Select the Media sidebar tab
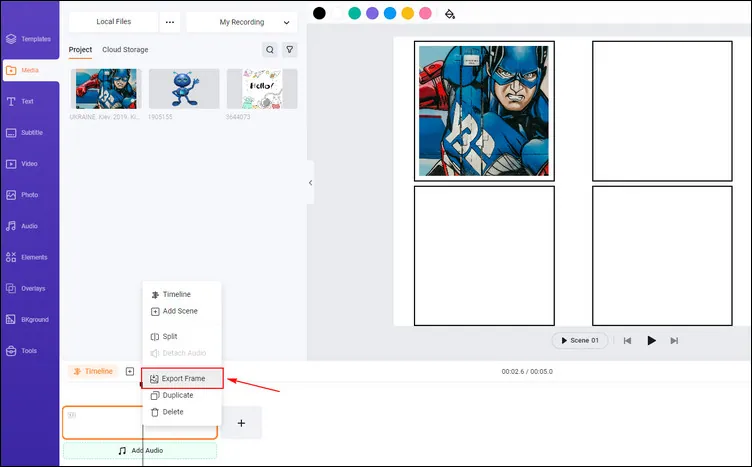Screen dimensions: 752x467 [x=30, y=70]
